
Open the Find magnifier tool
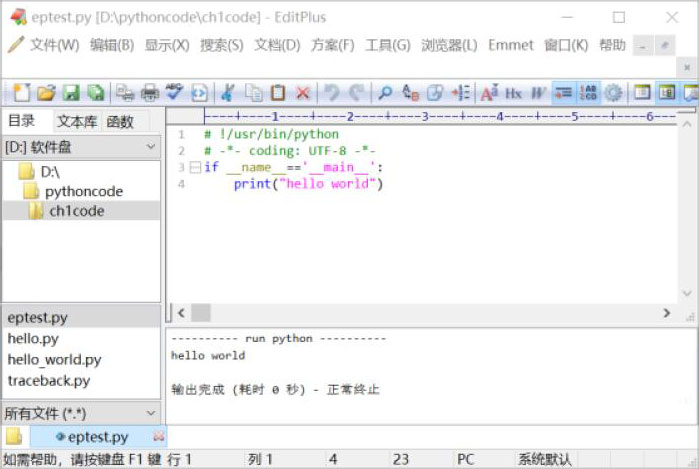coord(384,93)
